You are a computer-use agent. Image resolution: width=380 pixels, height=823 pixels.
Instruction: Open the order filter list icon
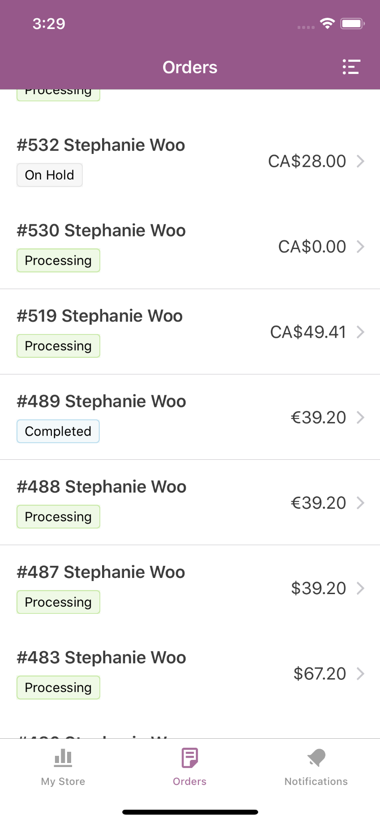coord(351,67)
